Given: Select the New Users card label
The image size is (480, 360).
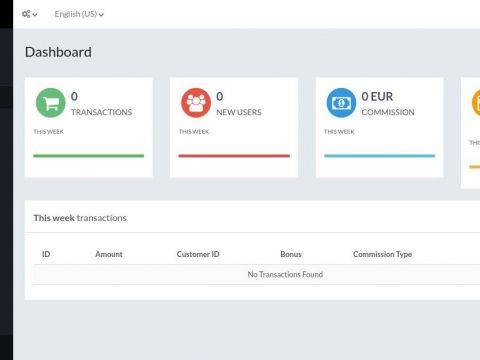Looking at the screenshot, I should point(239,112).
